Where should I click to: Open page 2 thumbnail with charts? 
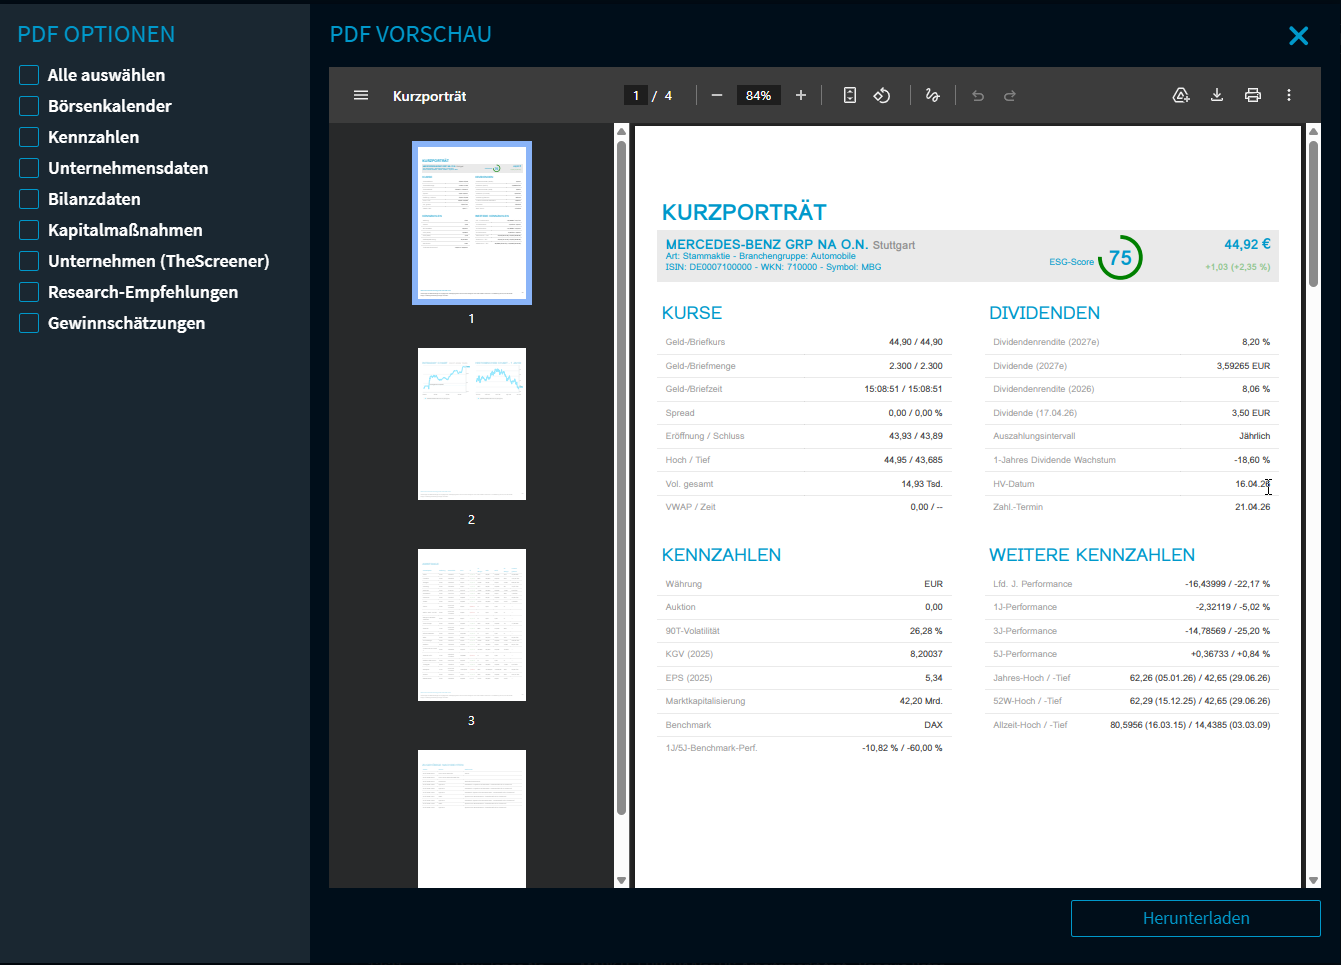pos(472,424)
